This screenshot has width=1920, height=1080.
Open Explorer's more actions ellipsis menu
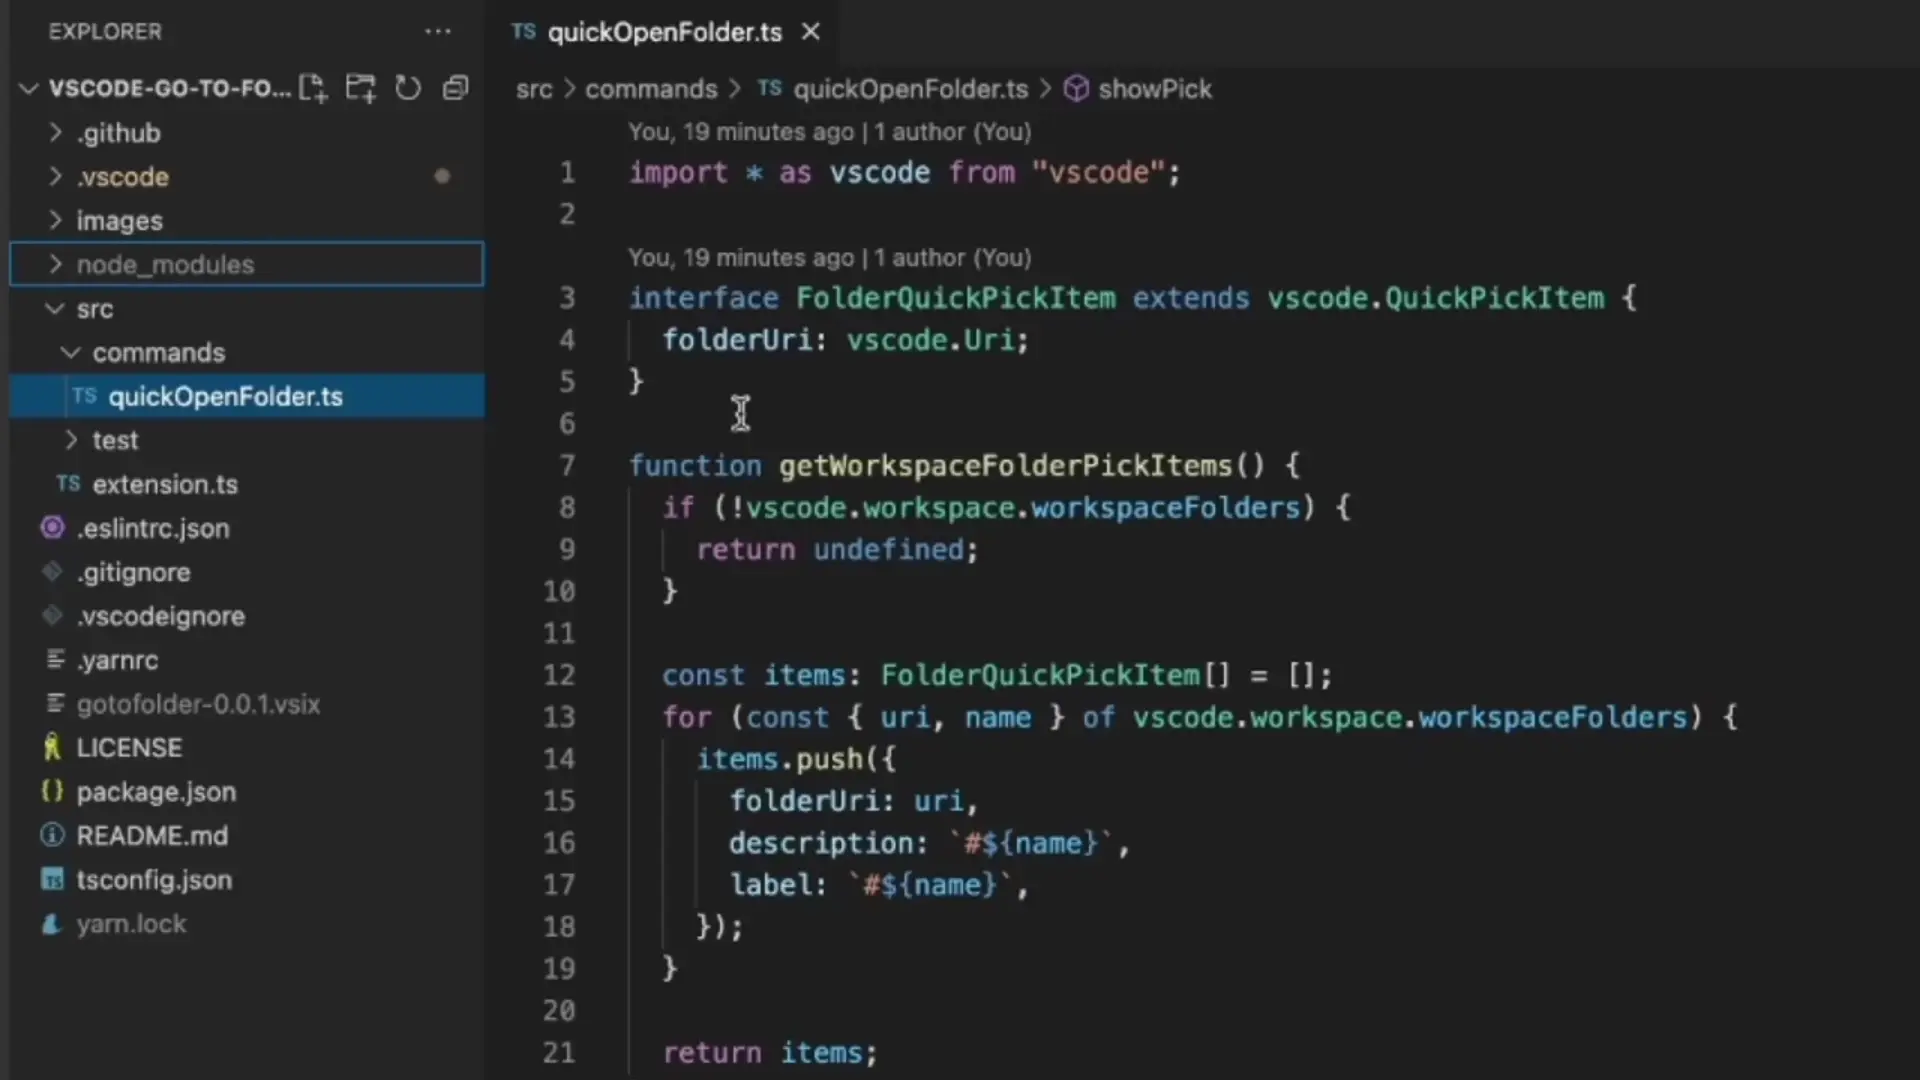pyautogui.click(x=438, y=32)
